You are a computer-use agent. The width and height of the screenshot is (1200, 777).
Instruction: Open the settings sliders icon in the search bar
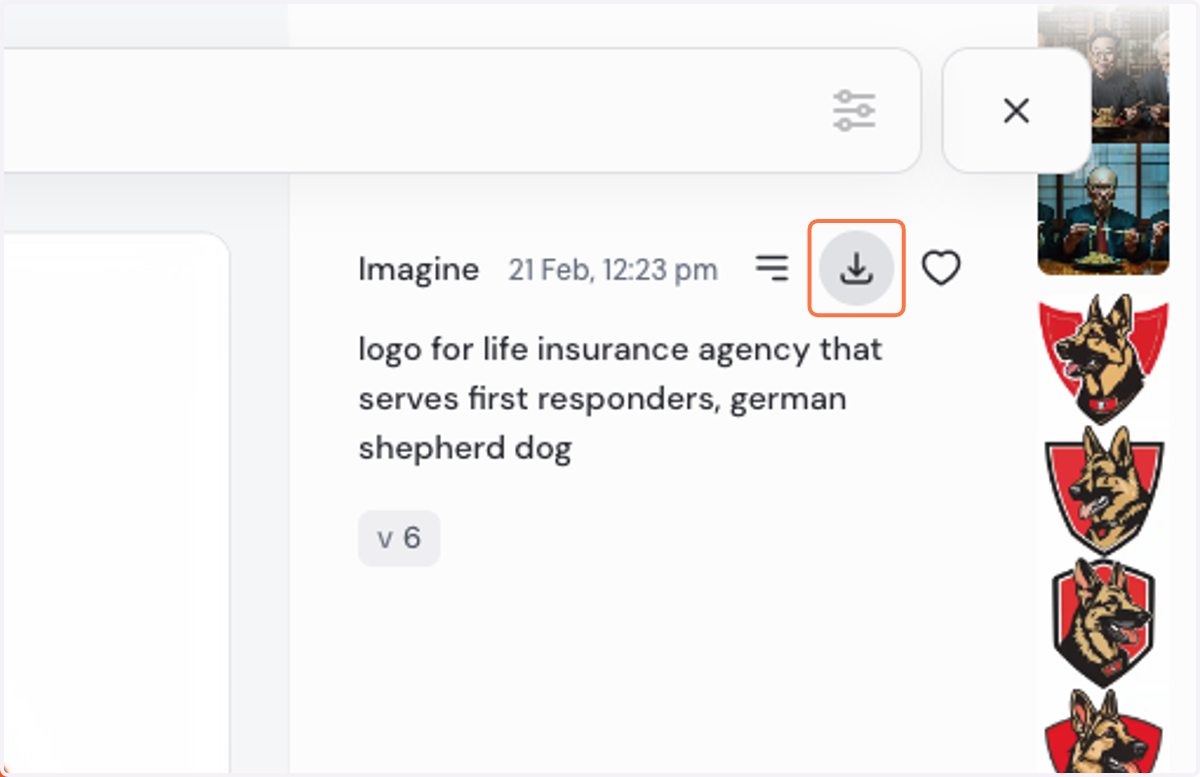pos(854,110)
